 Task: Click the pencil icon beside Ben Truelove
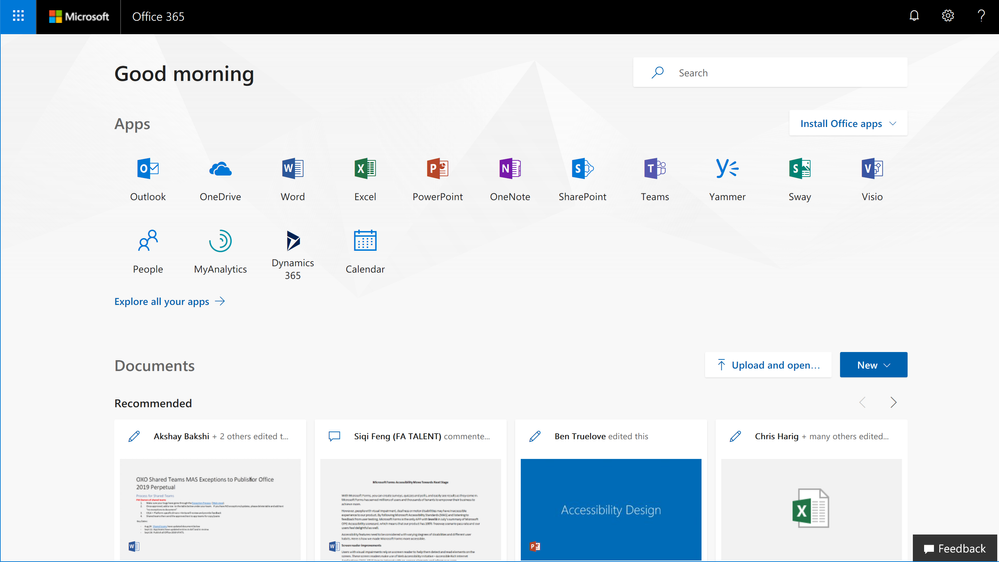click(535, 436)
